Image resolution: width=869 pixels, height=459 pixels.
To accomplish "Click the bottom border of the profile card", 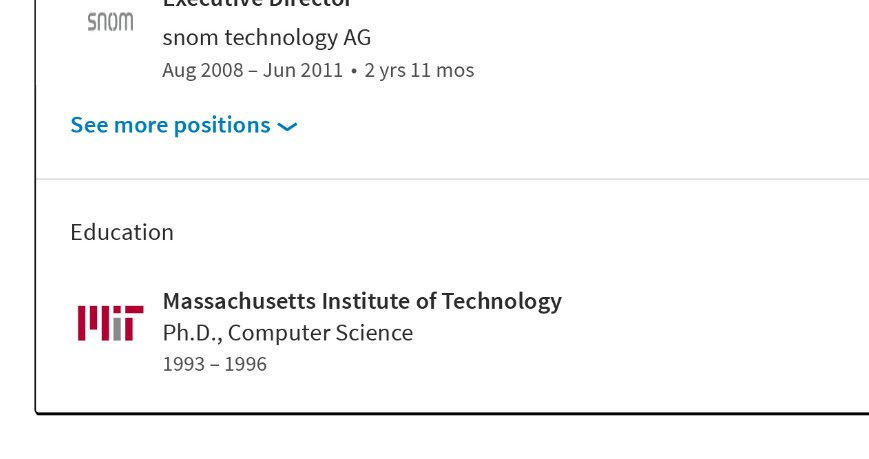I will tap(452, 412).
